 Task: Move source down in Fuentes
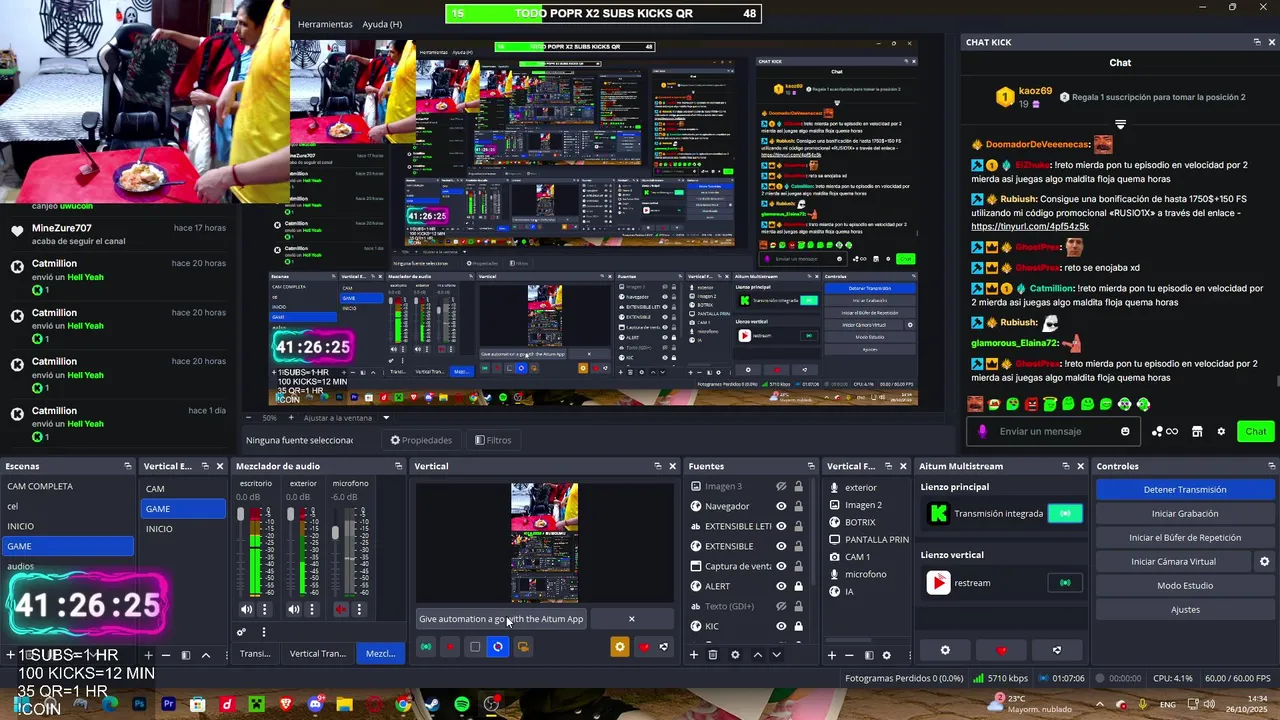click(776, 655)
